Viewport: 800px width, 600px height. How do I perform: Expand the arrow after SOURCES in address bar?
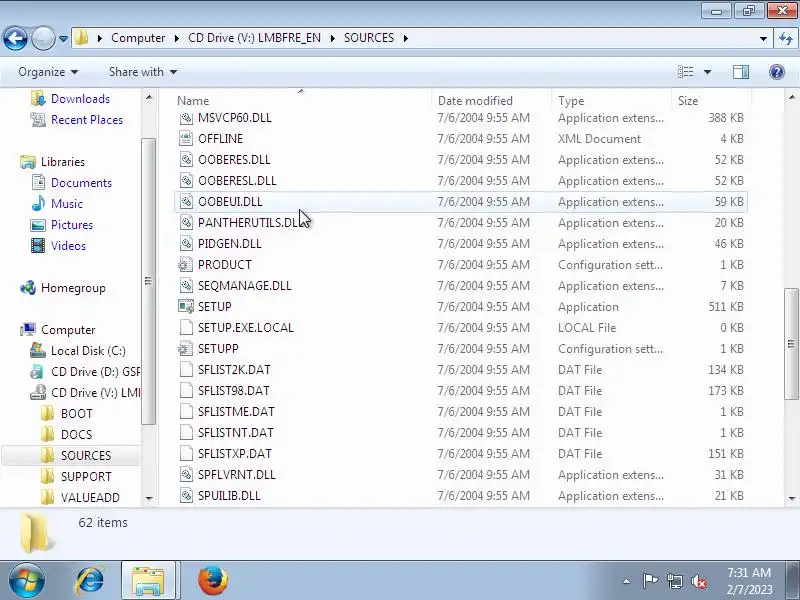[x=406, y=38]
